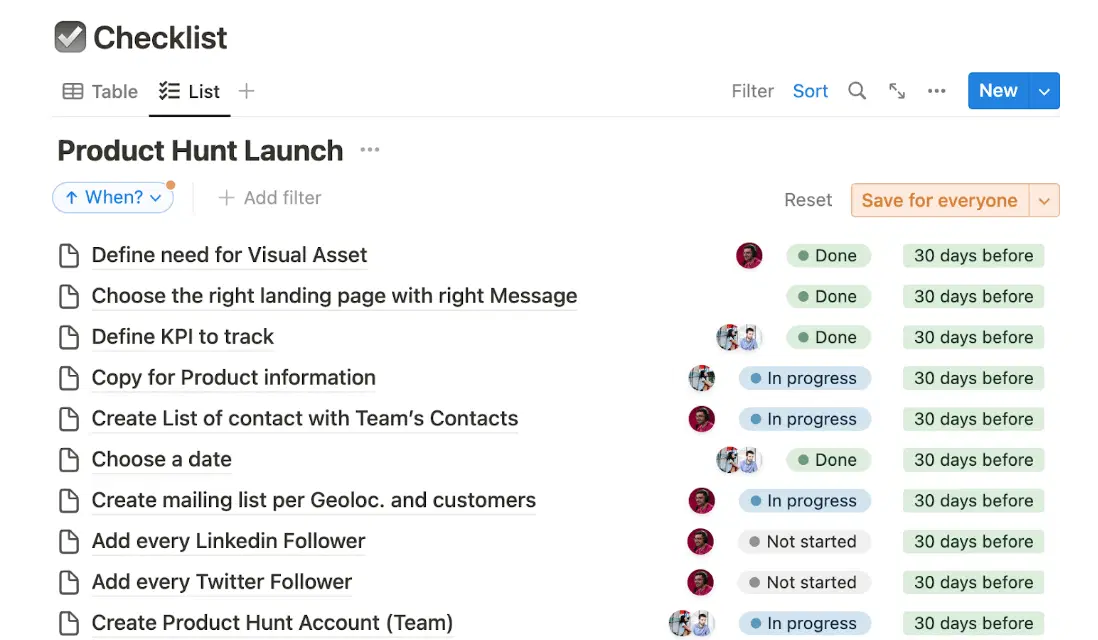This screenshot has height=640, width=1098.
Task: Click Add filter option
Action: [270, 198]
